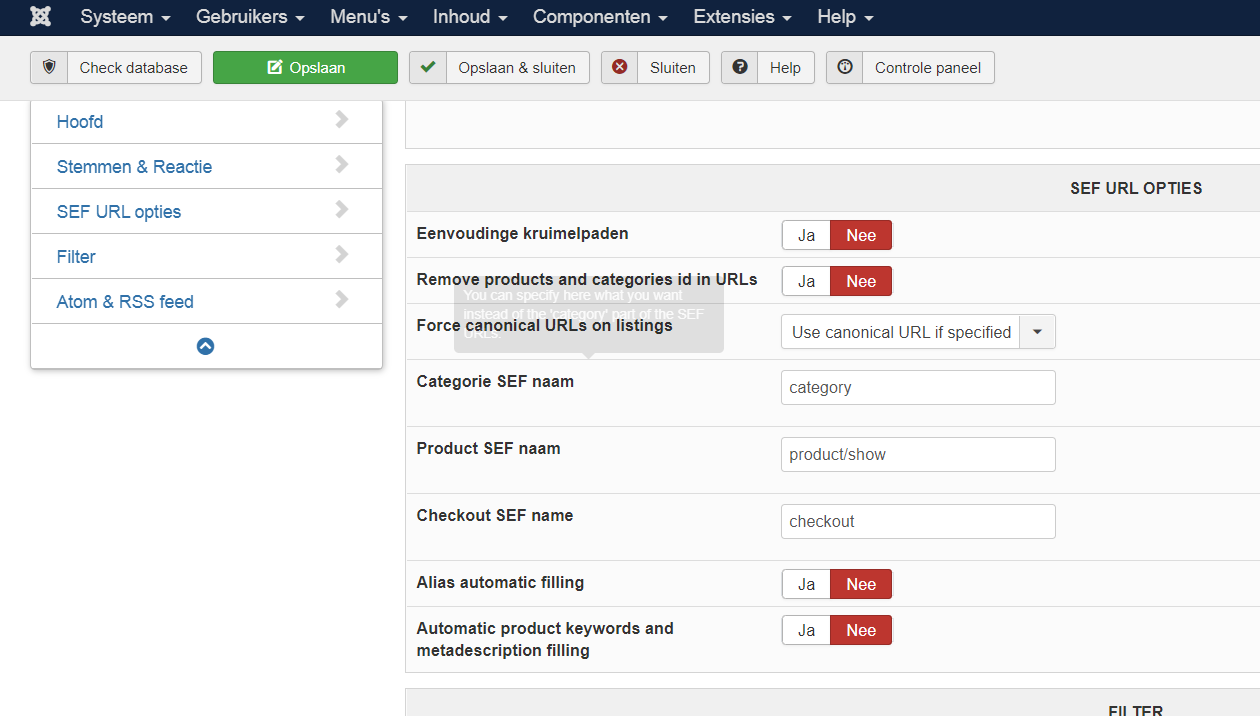Image resolution: width=1260 pixels, height=716 pixels.
Task: Click the green Opslaan button
Action: [x=305, y=68]
